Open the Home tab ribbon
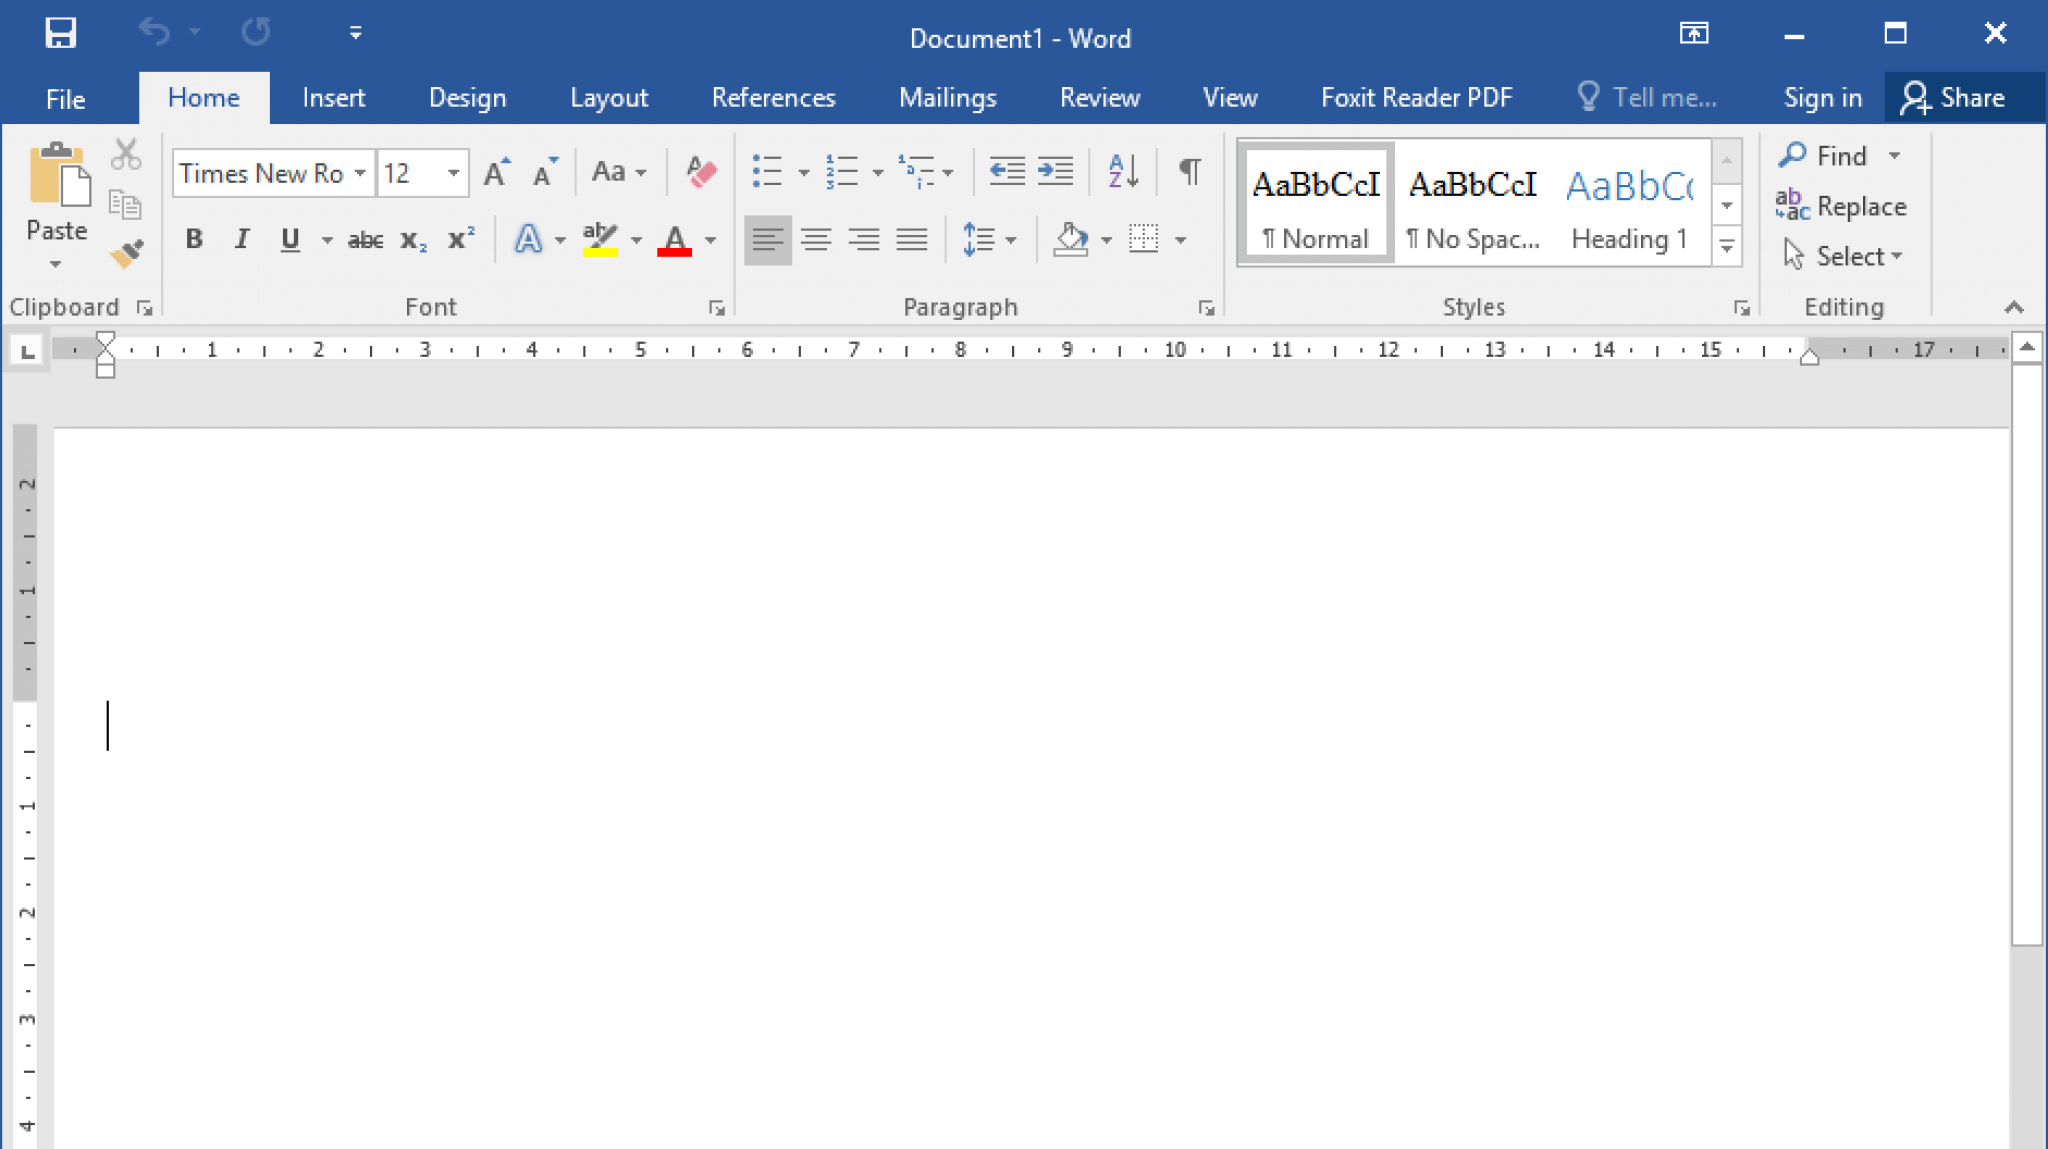 (204, 97)
